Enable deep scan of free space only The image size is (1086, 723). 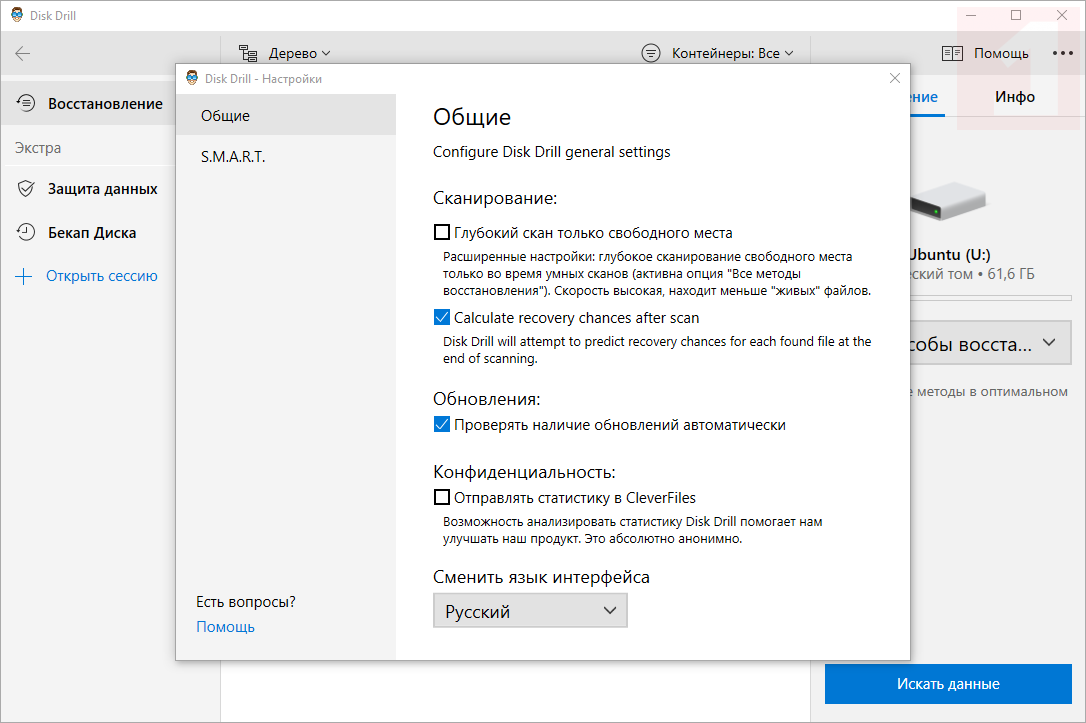[442, 233]
